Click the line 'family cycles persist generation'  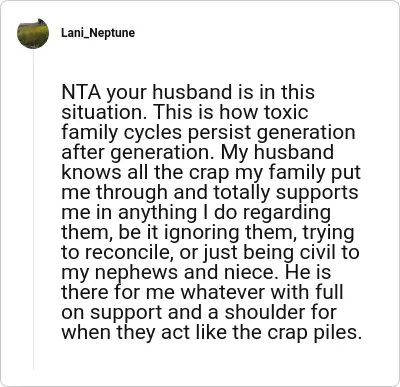tap(208, 133)
